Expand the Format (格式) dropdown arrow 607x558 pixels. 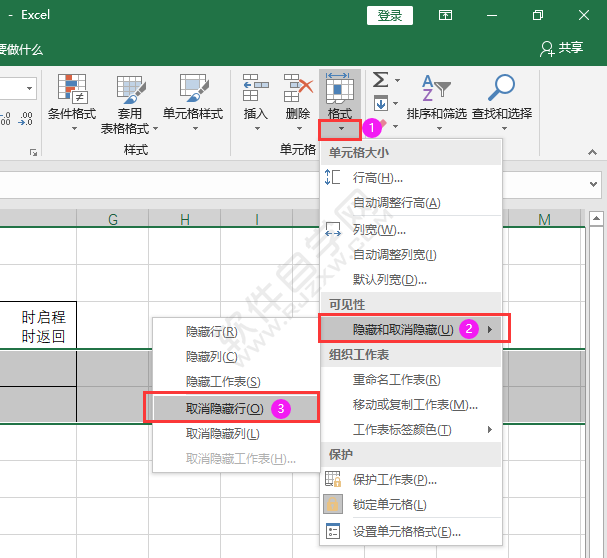341,129
